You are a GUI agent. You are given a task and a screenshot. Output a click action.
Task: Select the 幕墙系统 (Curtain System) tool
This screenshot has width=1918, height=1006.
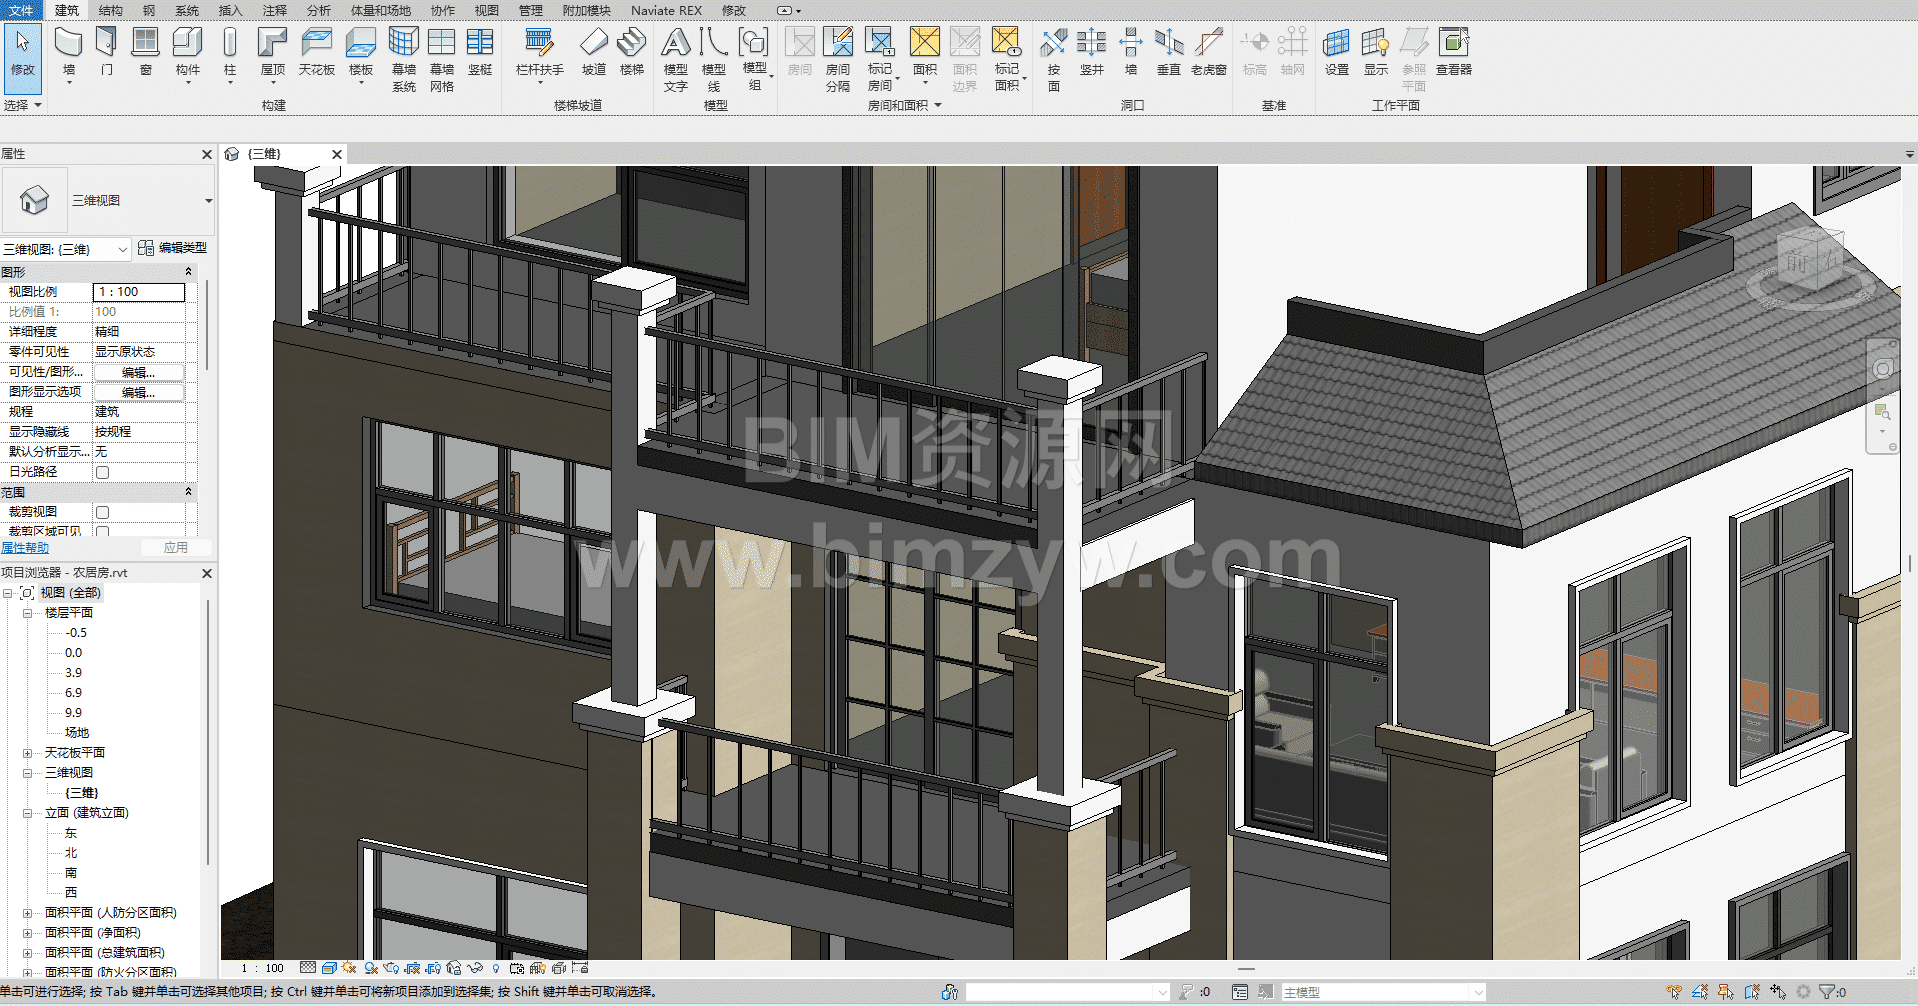pyautogui.click(x=404, y=59)
